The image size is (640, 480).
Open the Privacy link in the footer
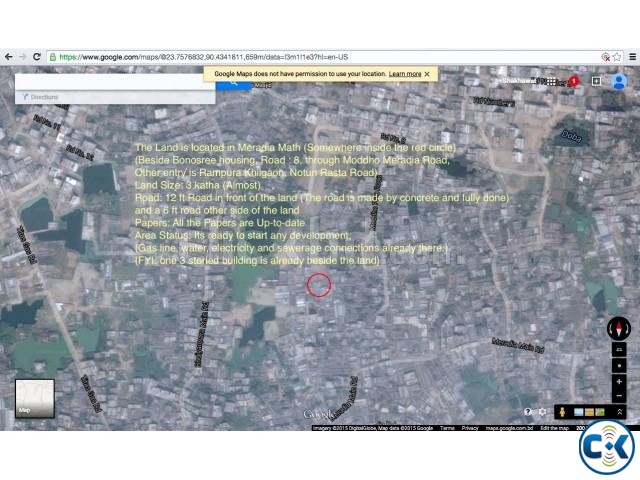tap(470, 428)
